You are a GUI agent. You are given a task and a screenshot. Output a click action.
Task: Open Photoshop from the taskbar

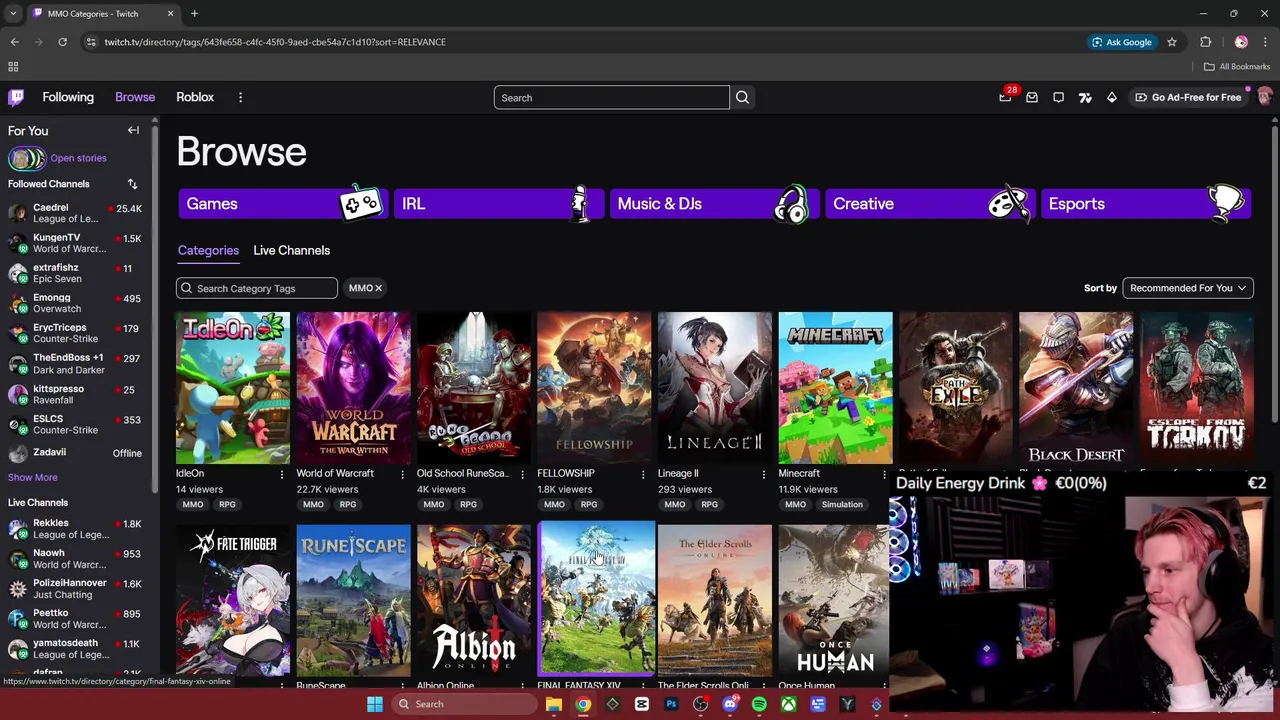[671, 704]
